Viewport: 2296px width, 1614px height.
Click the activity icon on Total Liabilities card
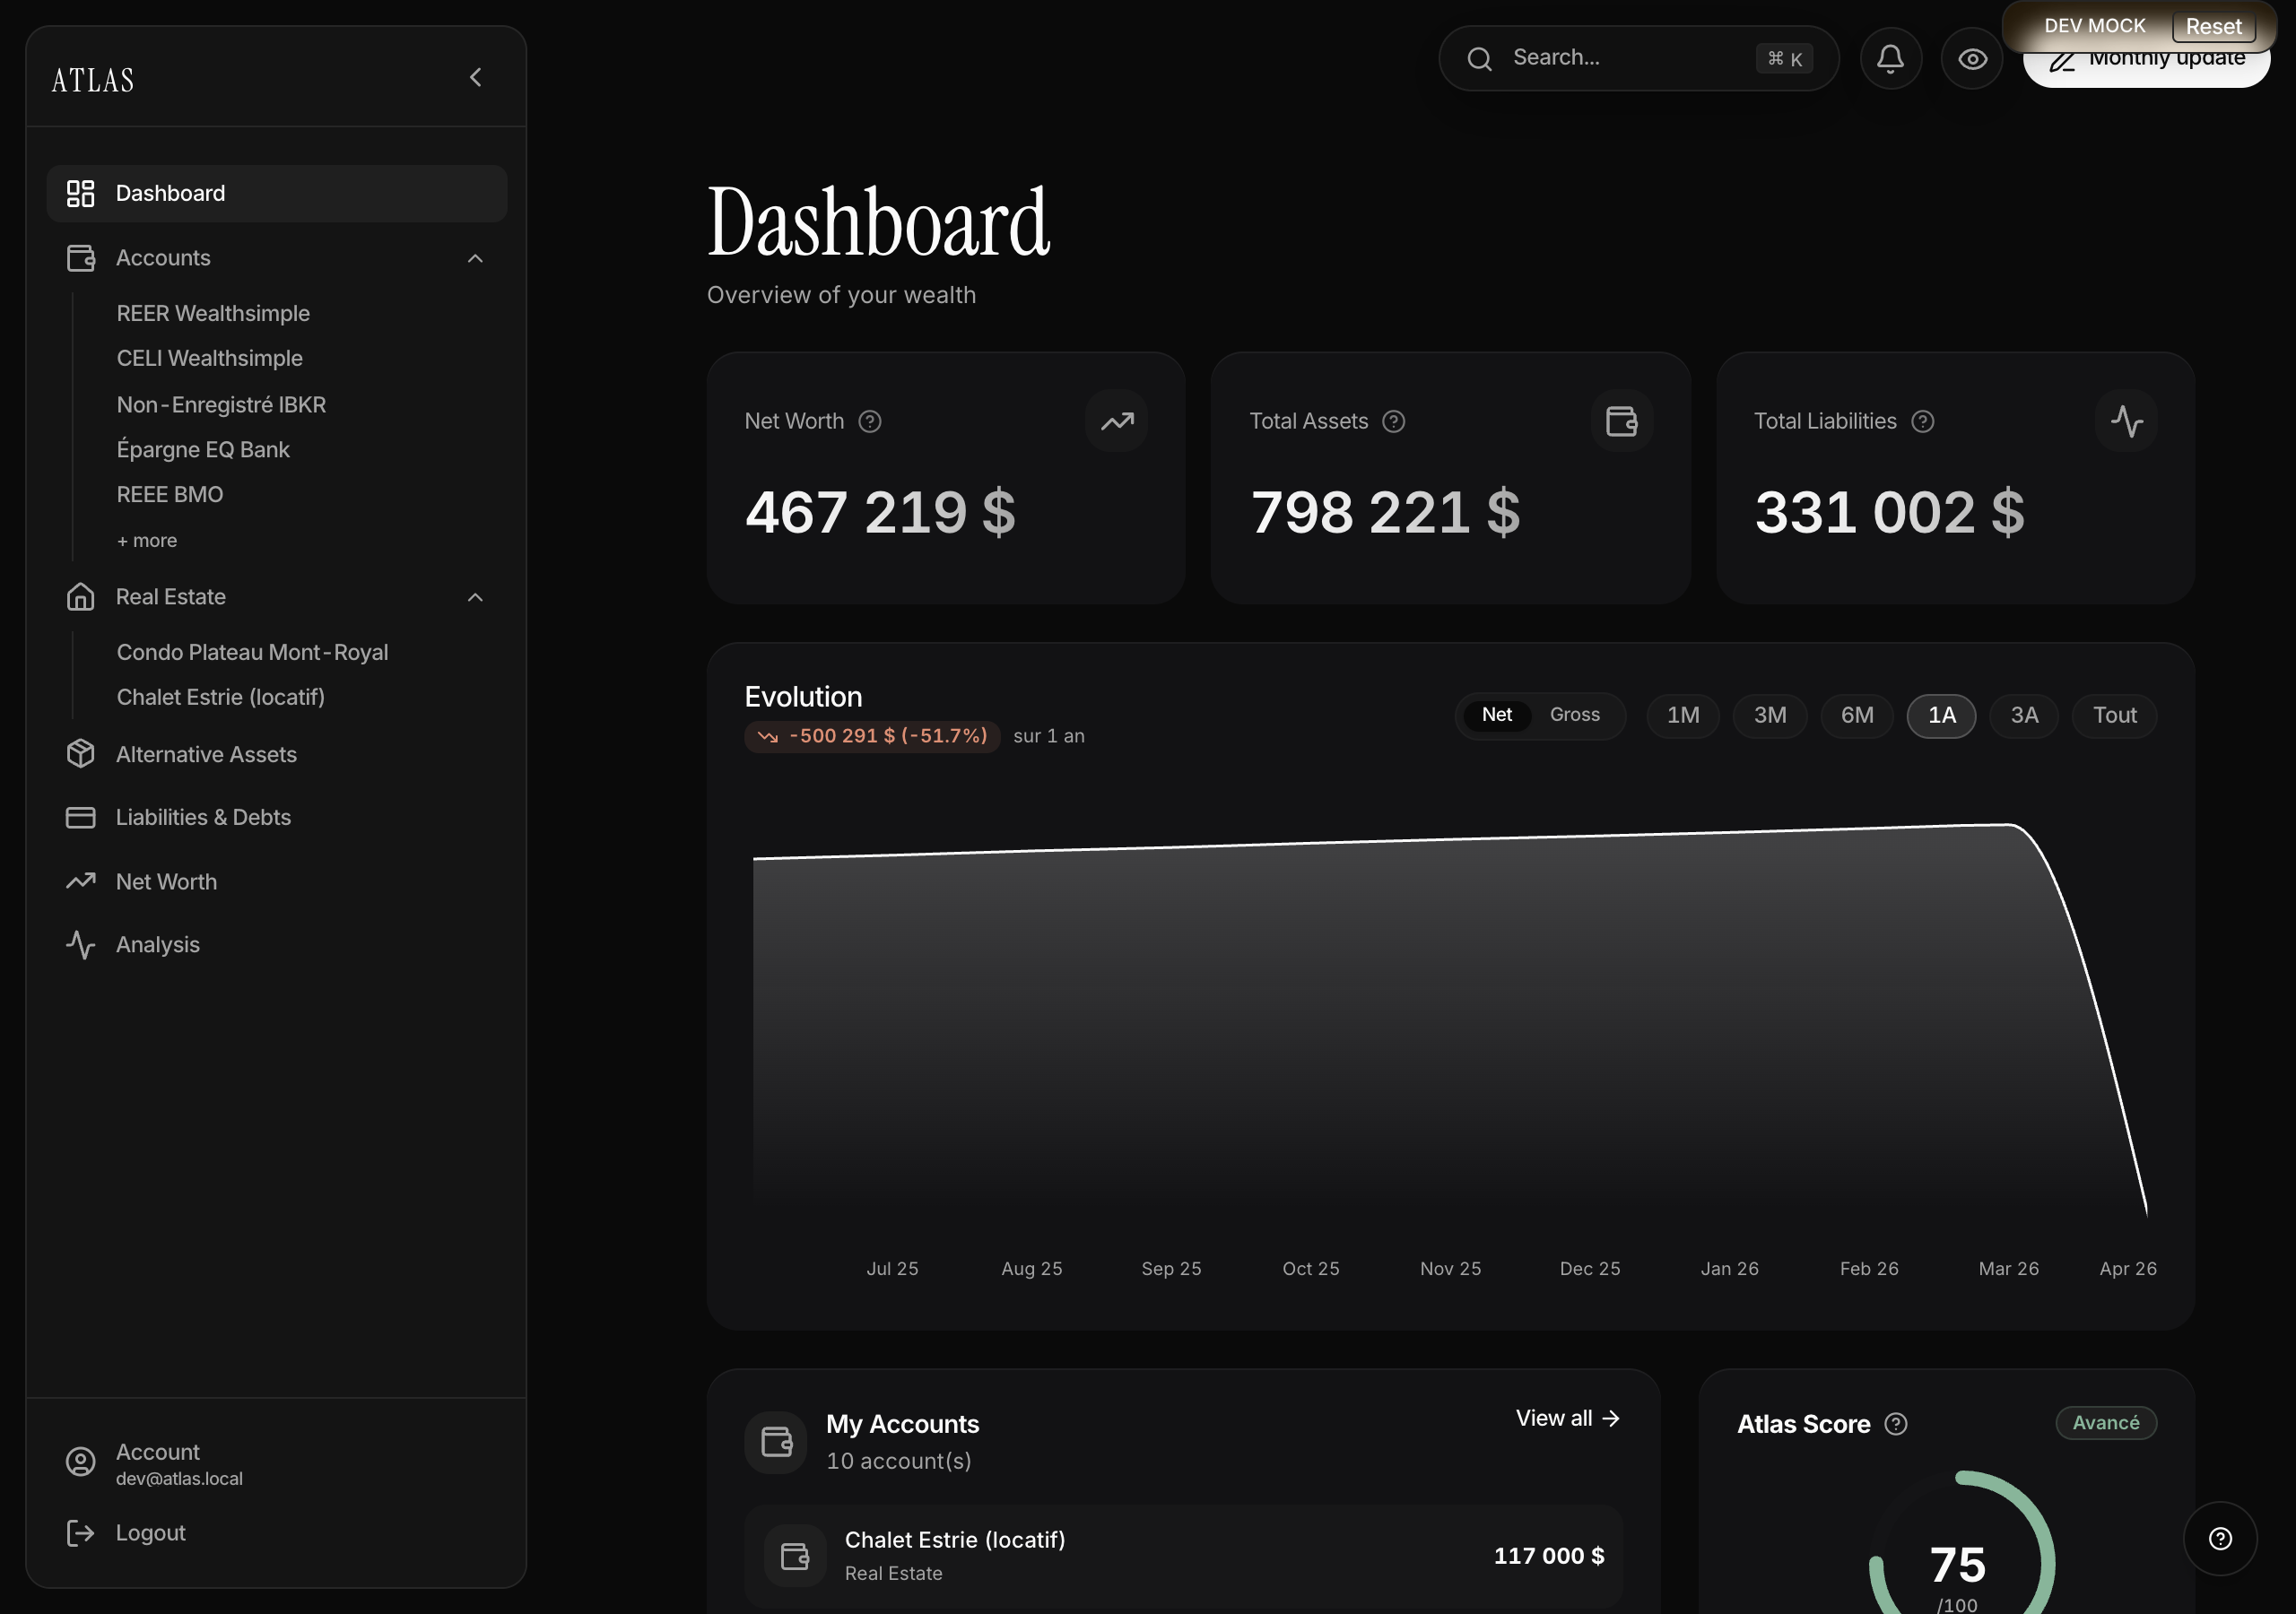click(x=2126, y=421)
